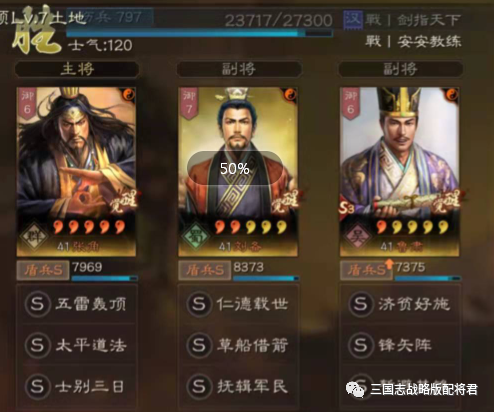Select the middle 副将 header above Liu Bei
Viewport: 494px width, 412px height.
coord(239,69)
